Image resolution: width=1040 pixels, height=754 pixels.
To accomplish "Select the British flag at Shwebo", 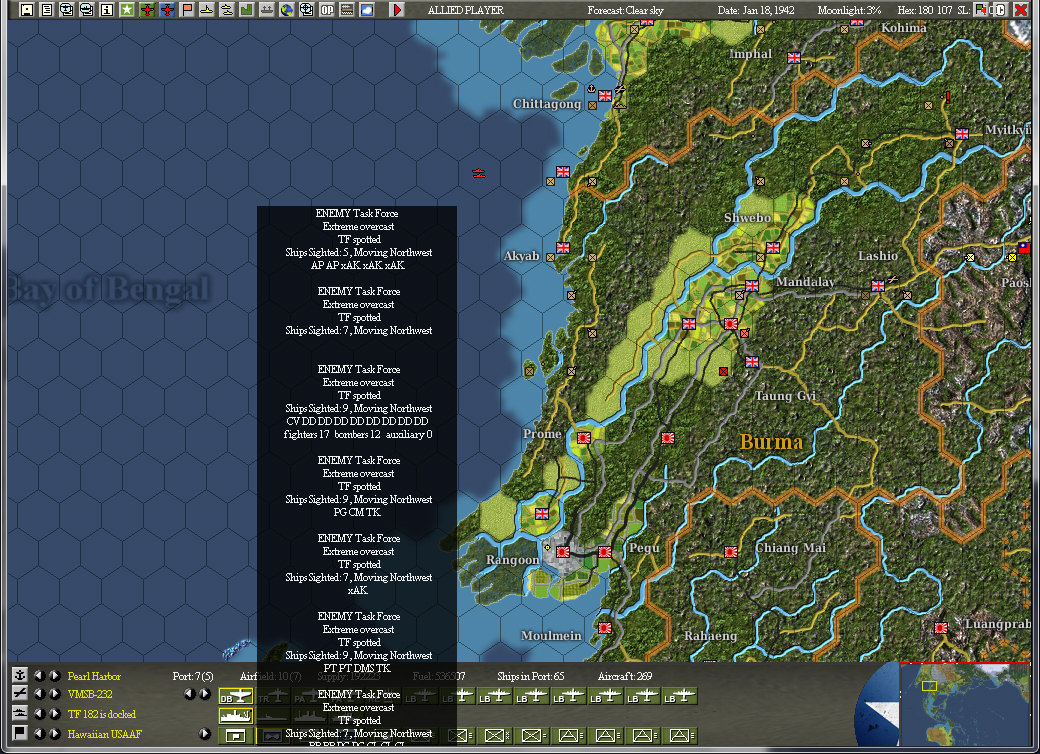I will [x=773, y=247].
